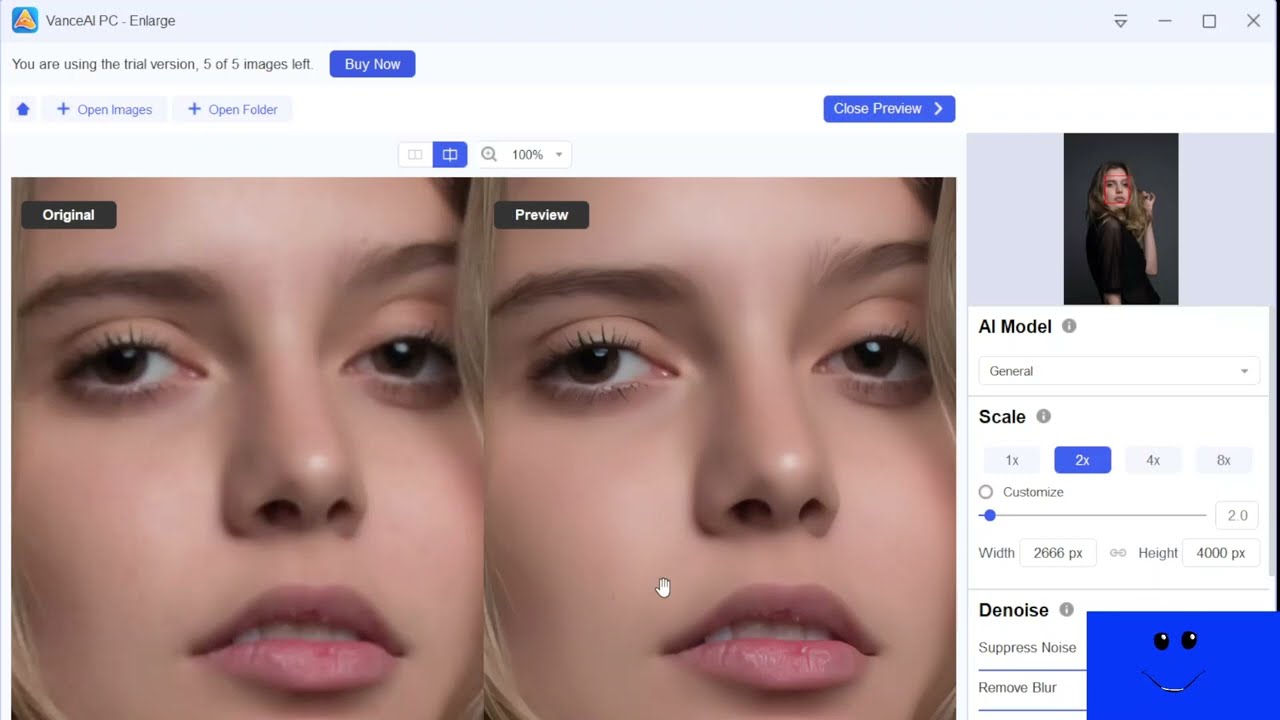1280x720 pixels.
Task: Open the 100% zoom level dropdown
Action: 537,154
